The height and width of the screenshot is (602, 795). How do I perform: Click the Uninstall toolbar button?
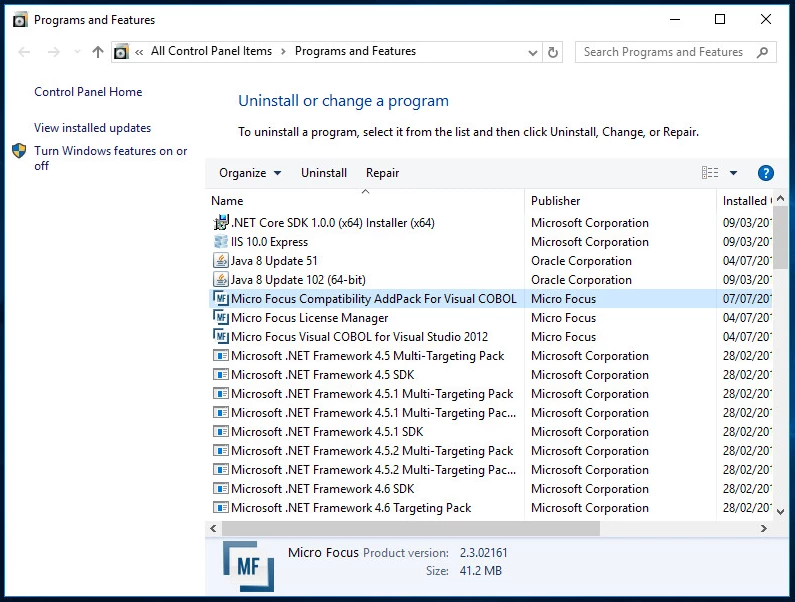point(324,173)
